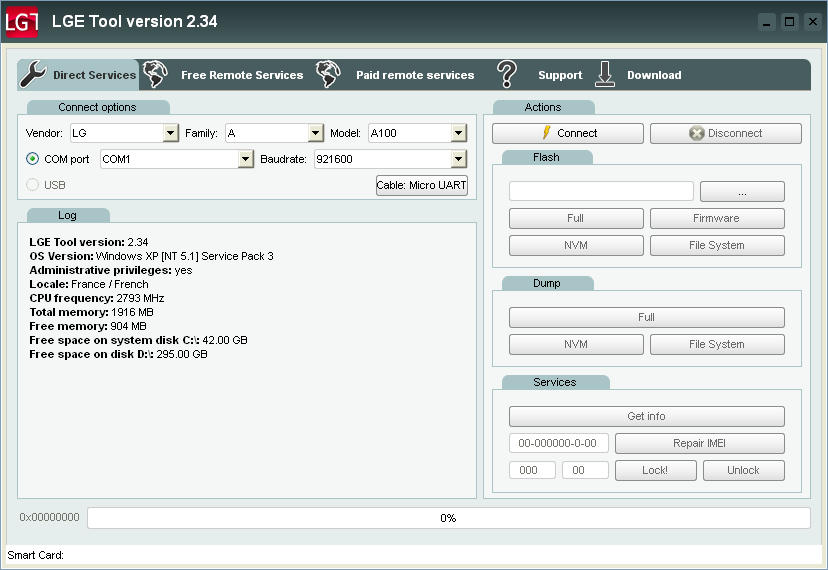Click 'Free space on disk D:\' log line
Screen dimensions: 828x570
click(x=118, y=354)
